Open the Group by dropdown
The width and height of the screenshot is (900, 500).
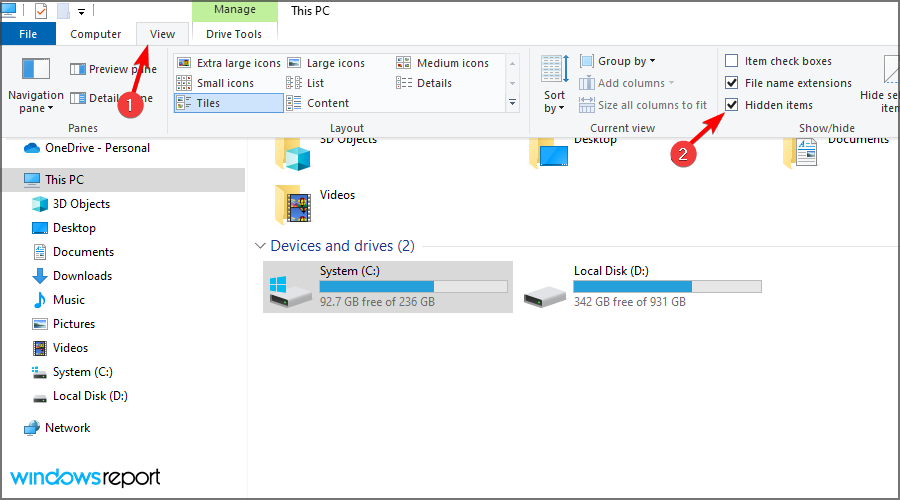click(x=618, y=61)
